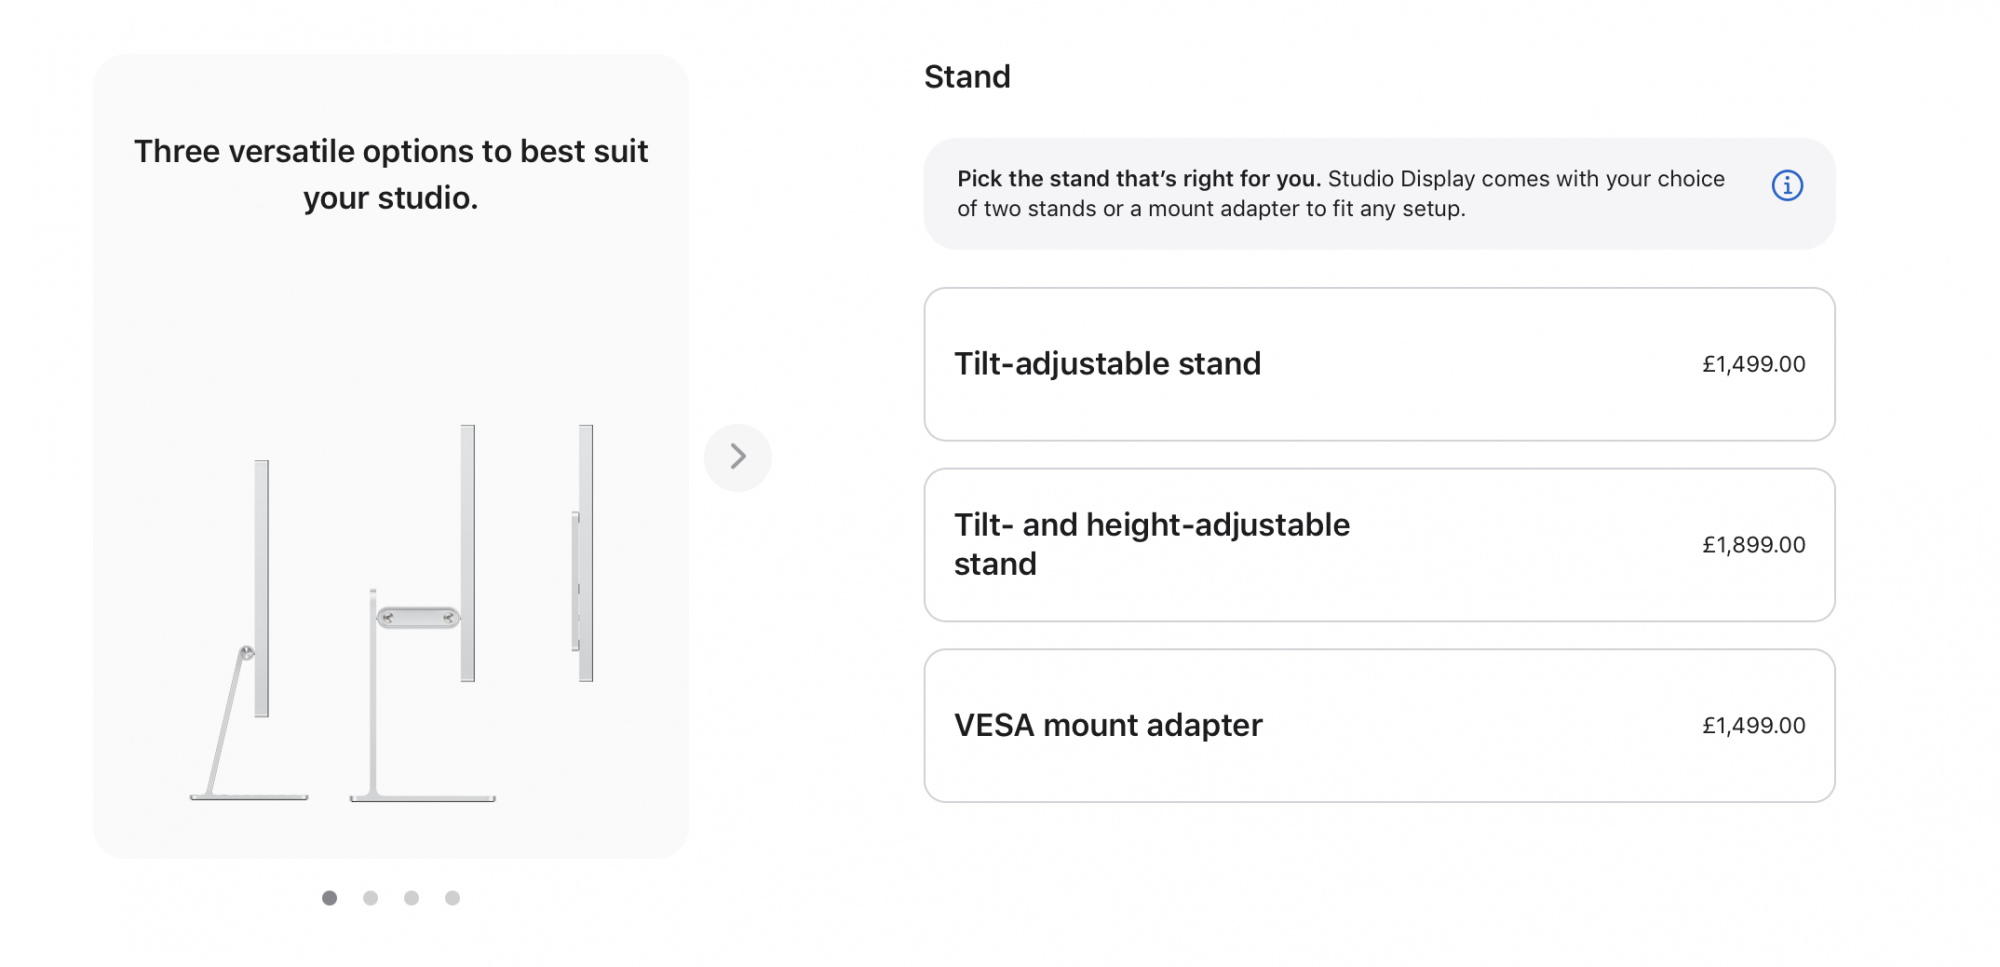
Task: Select the first gallery pagination dot
Action: (329, 898)
